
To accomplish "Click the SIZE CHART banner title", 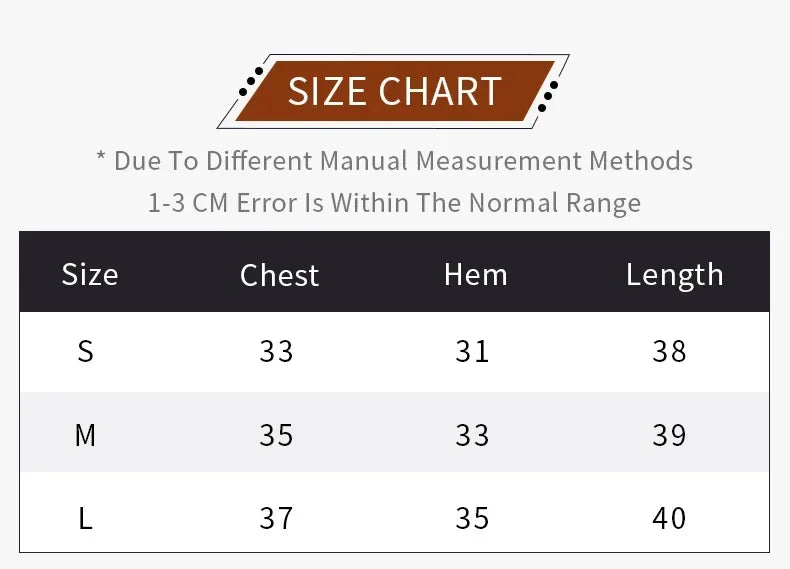I will click(x=394, y=91).
